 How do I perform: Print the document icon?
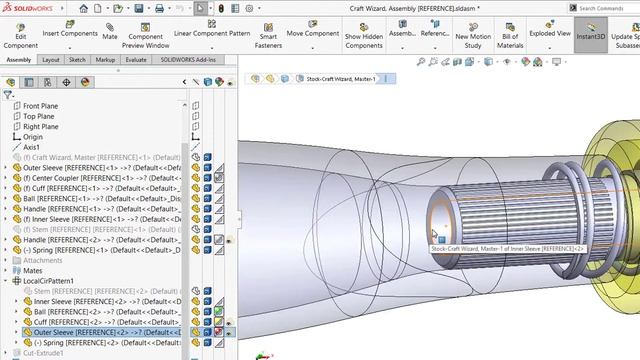[159, 8]
